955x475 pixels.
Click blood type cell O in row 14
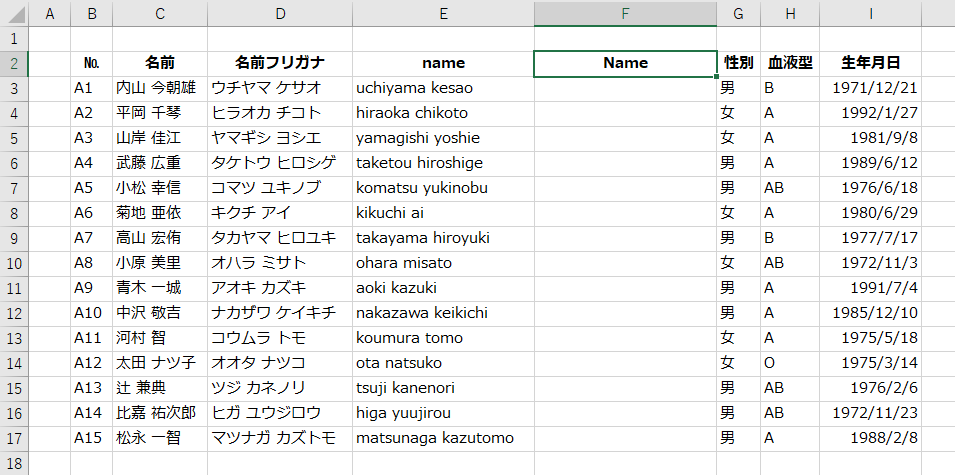pyautogui.click(x=790, y=363)
